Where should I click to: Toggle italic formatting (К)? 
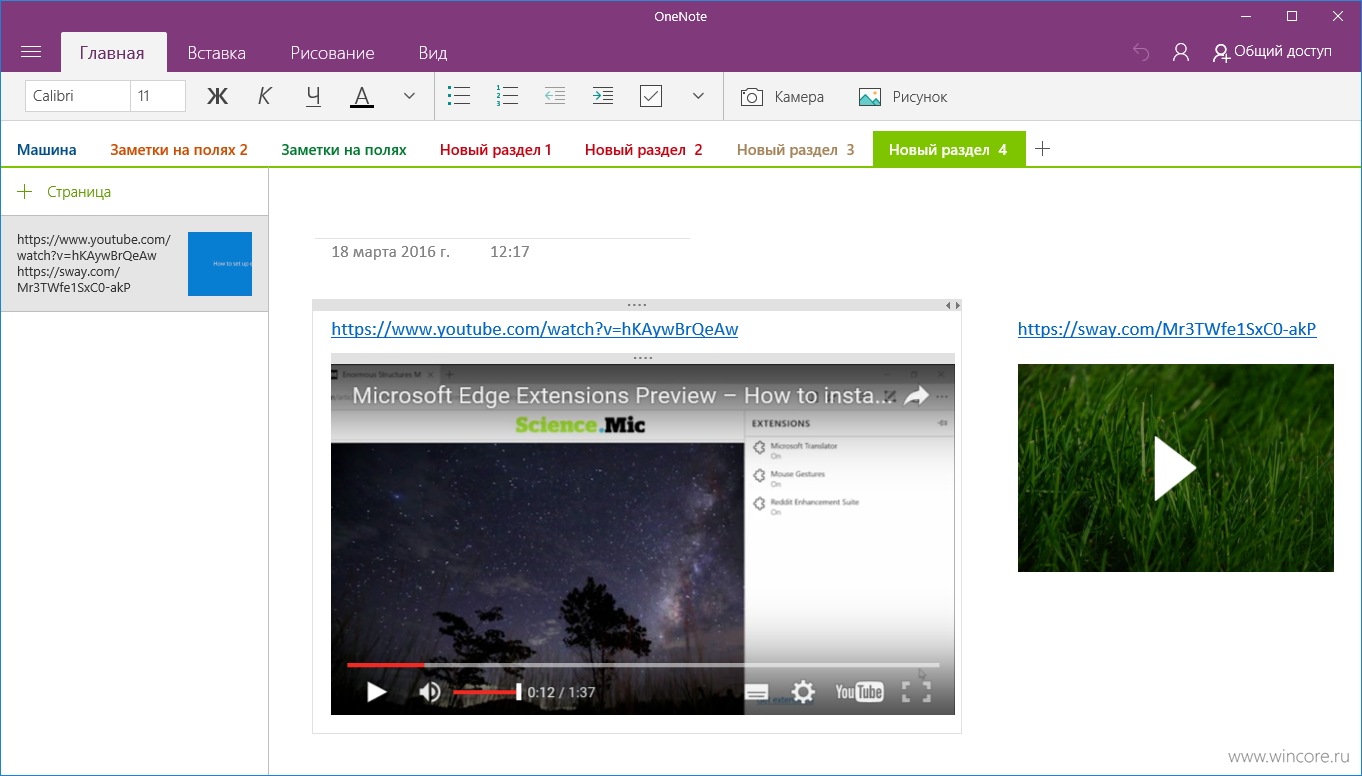(x=265, y=96)
